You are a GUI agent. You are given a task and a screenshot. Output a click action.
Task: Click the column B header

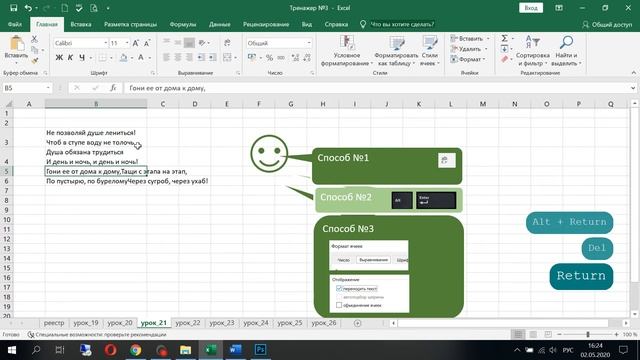tap(96, 104)
